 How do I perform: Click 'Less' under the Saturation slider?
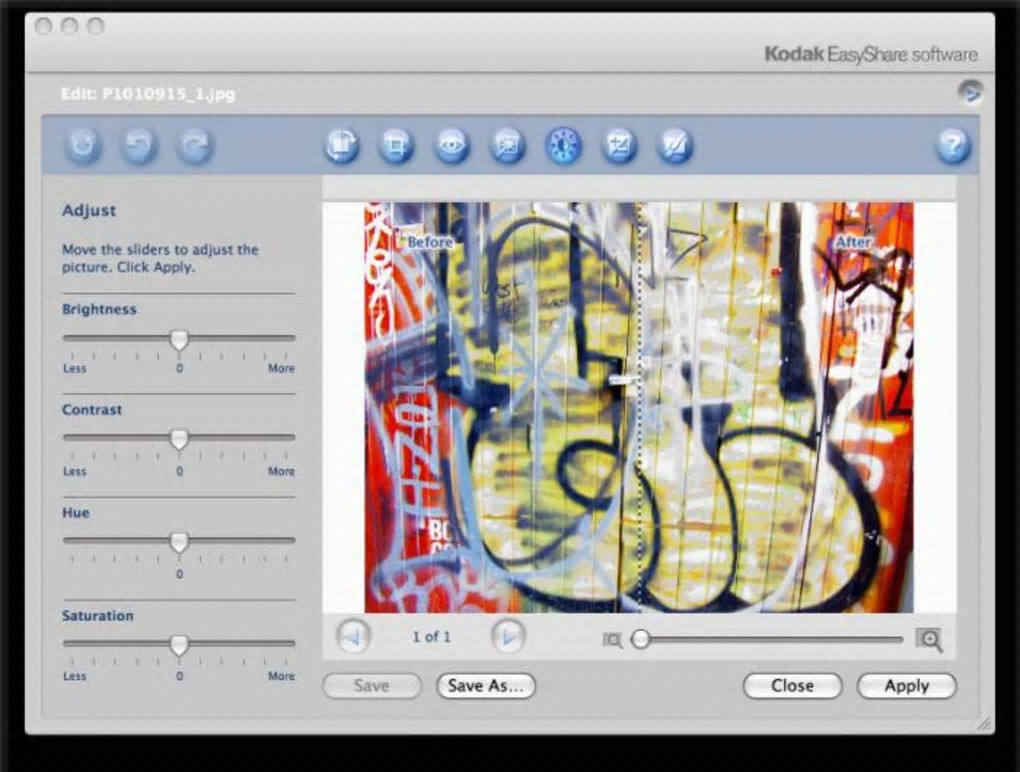tap(74, 676)
